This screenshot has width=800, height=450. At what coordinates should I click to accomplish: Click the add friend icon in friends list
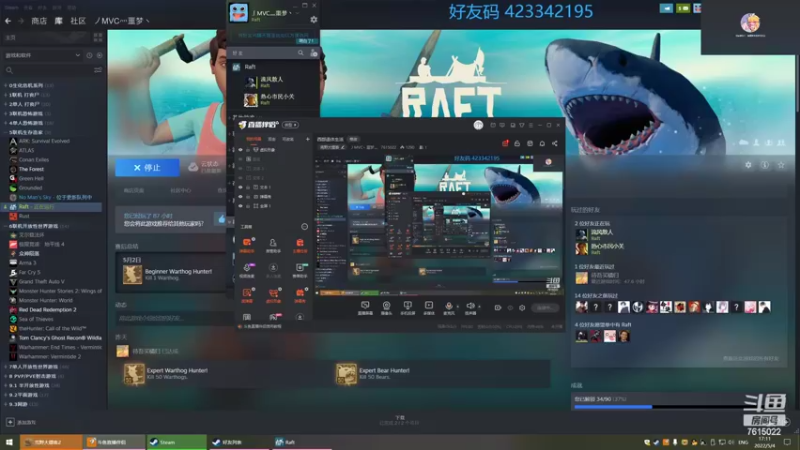pos(314,53)
